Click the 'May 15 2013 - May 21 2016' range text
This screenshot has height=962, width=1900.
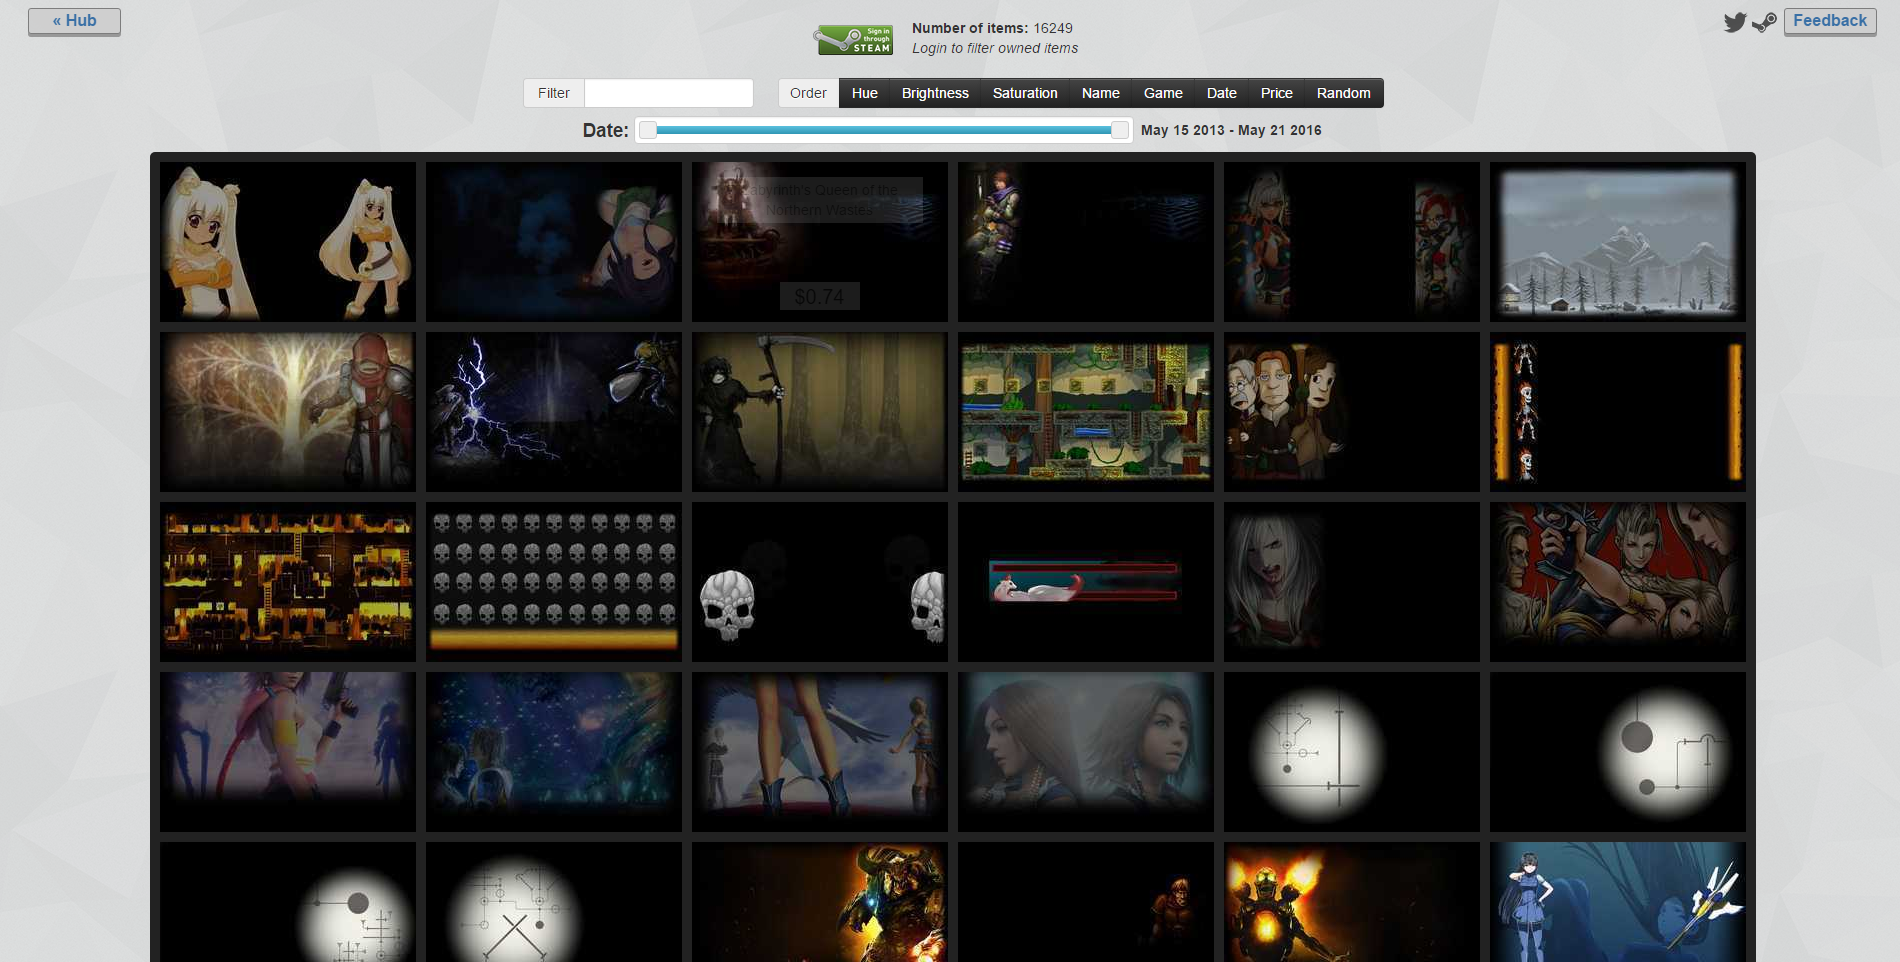click(x=1231, y=130)
